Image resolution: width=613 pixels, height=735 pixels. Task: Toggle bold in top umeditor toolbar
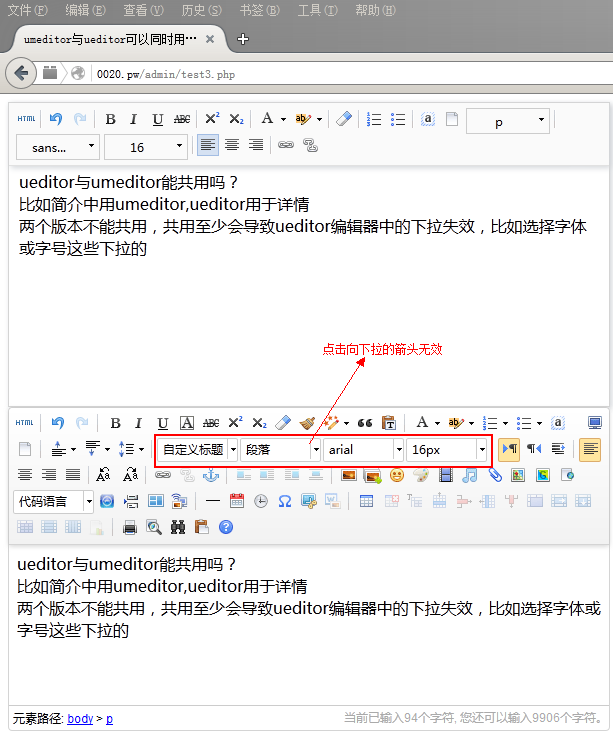pos(110,120)
